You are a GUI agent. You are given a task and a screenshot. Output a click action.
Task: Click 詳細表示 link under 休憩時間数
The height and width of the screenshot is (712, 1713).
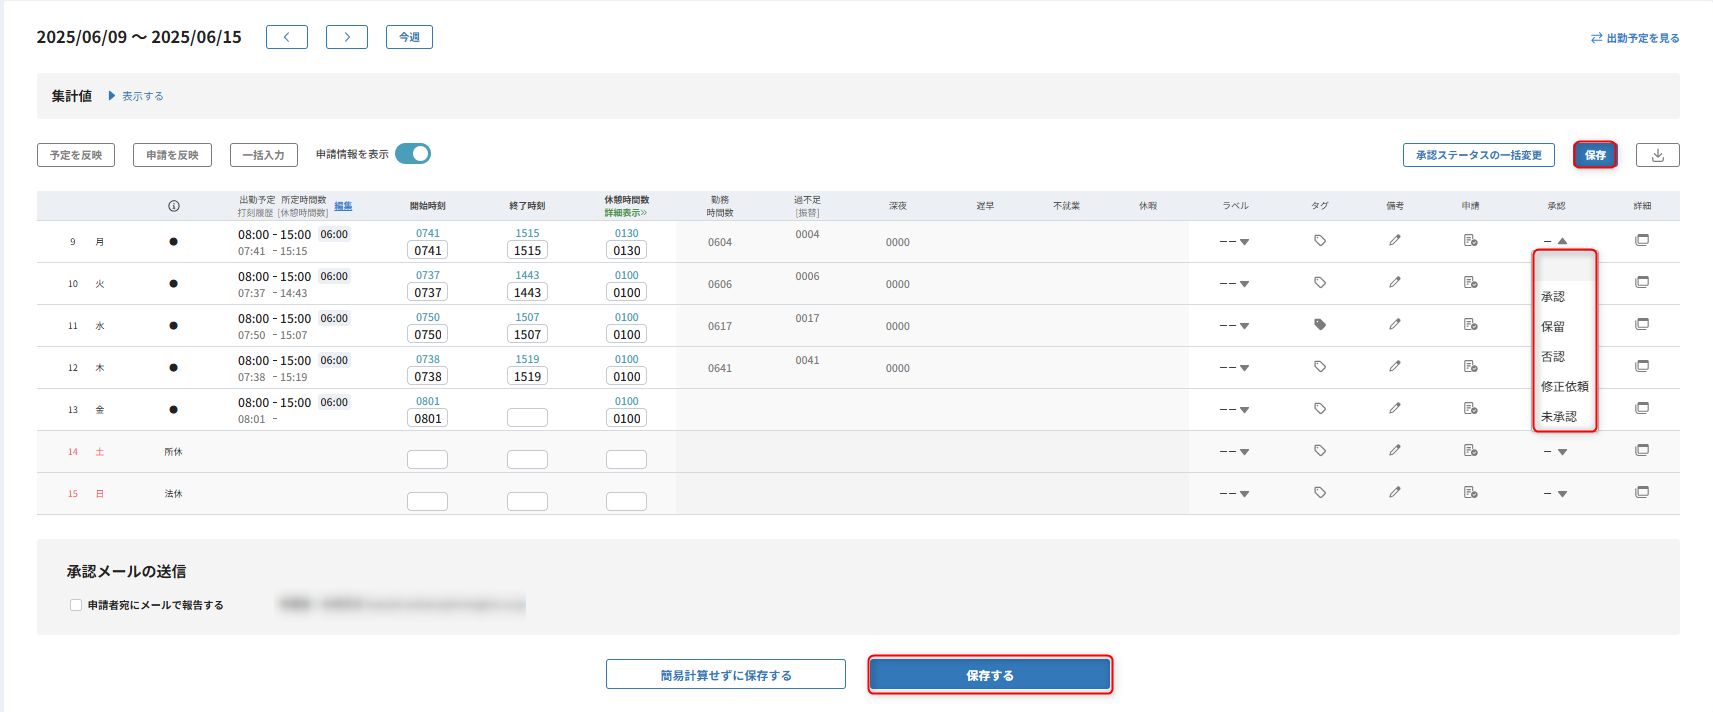tap(626, 213)
